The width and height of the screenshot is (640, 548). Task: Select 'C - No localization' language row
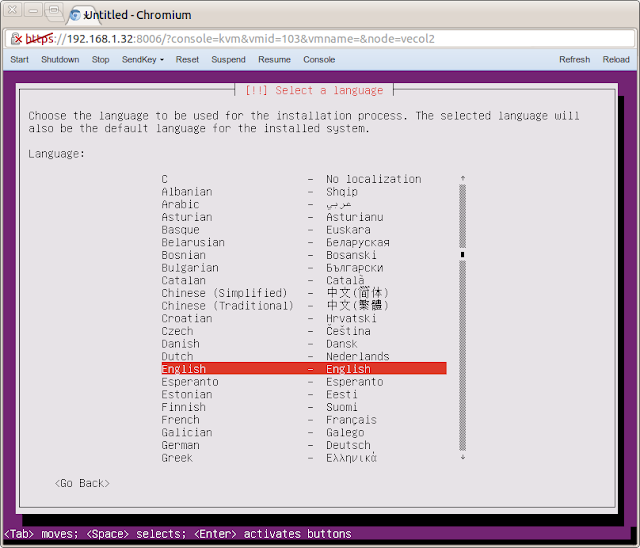(x=304, y=179)
